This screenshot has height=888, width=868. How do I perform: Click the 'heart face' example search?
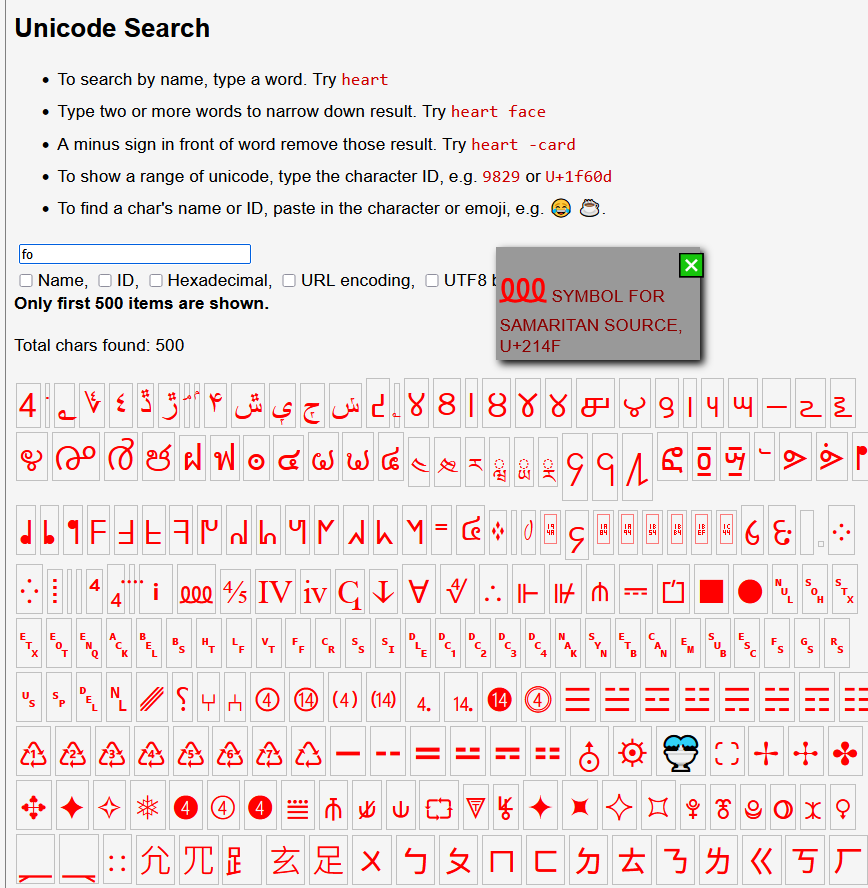pyautogui.click(x=498, y=112)
